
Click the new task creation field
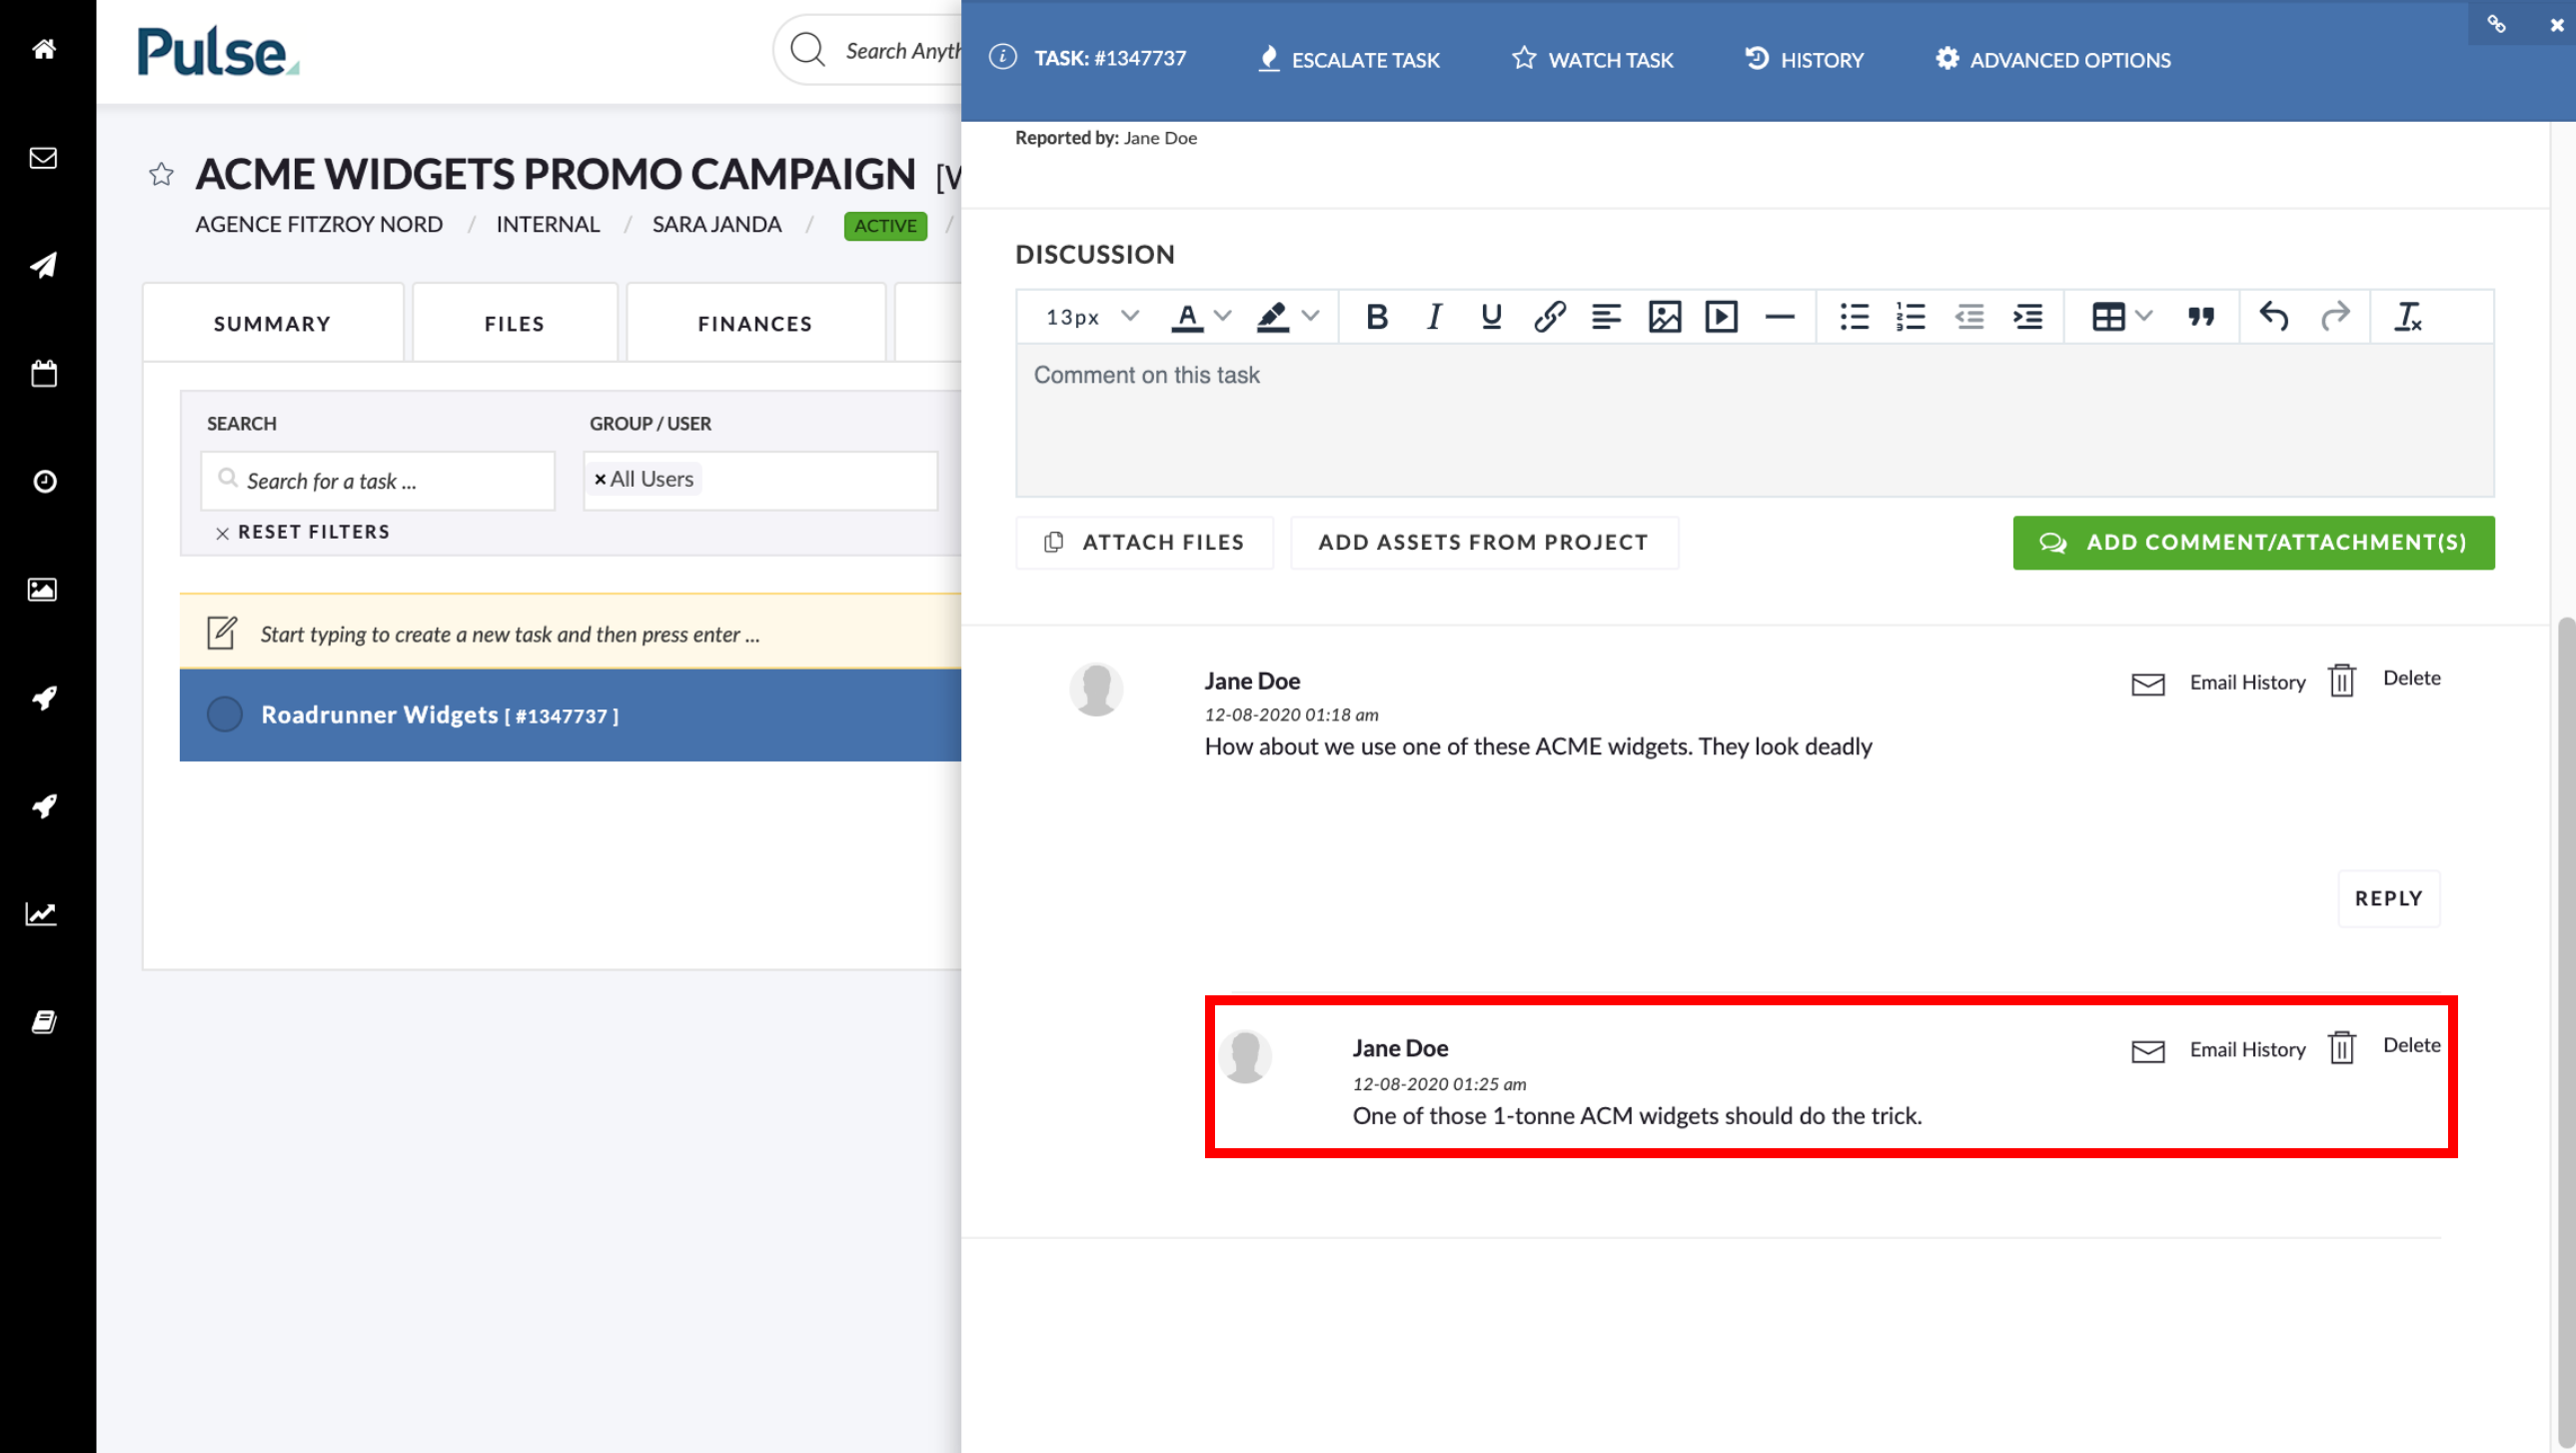point(570,633)
